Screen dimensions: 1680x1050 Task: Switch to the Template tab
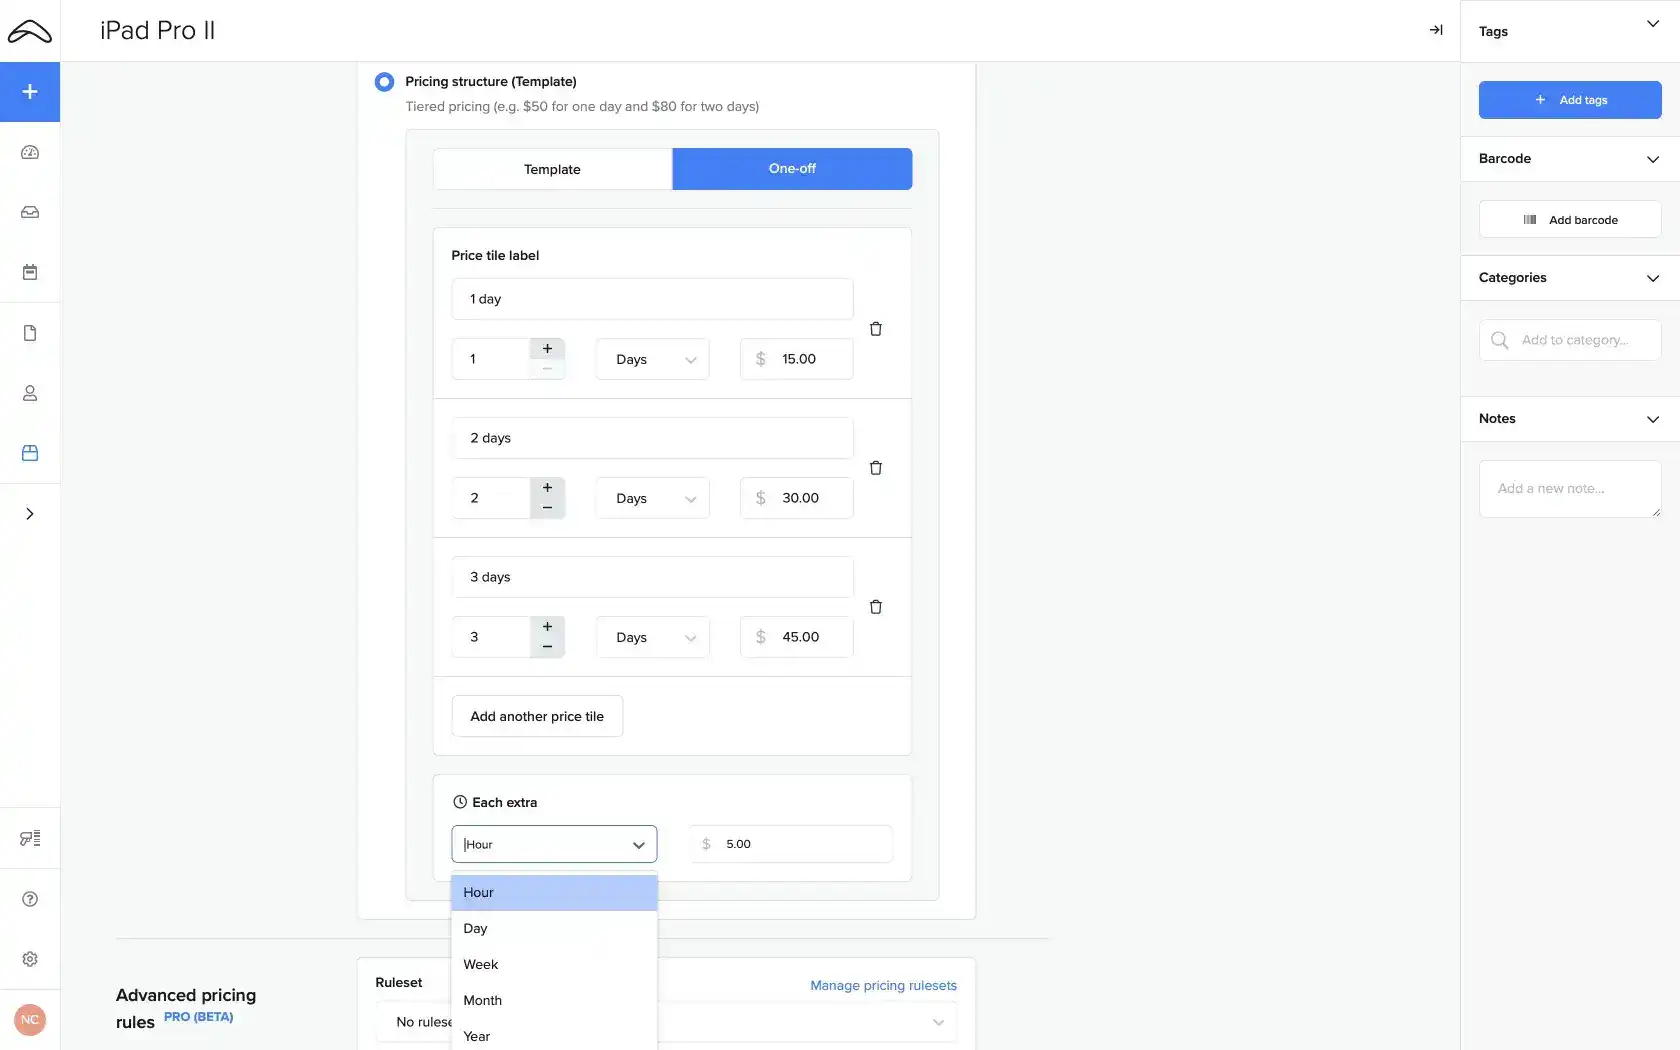(552, 169)
